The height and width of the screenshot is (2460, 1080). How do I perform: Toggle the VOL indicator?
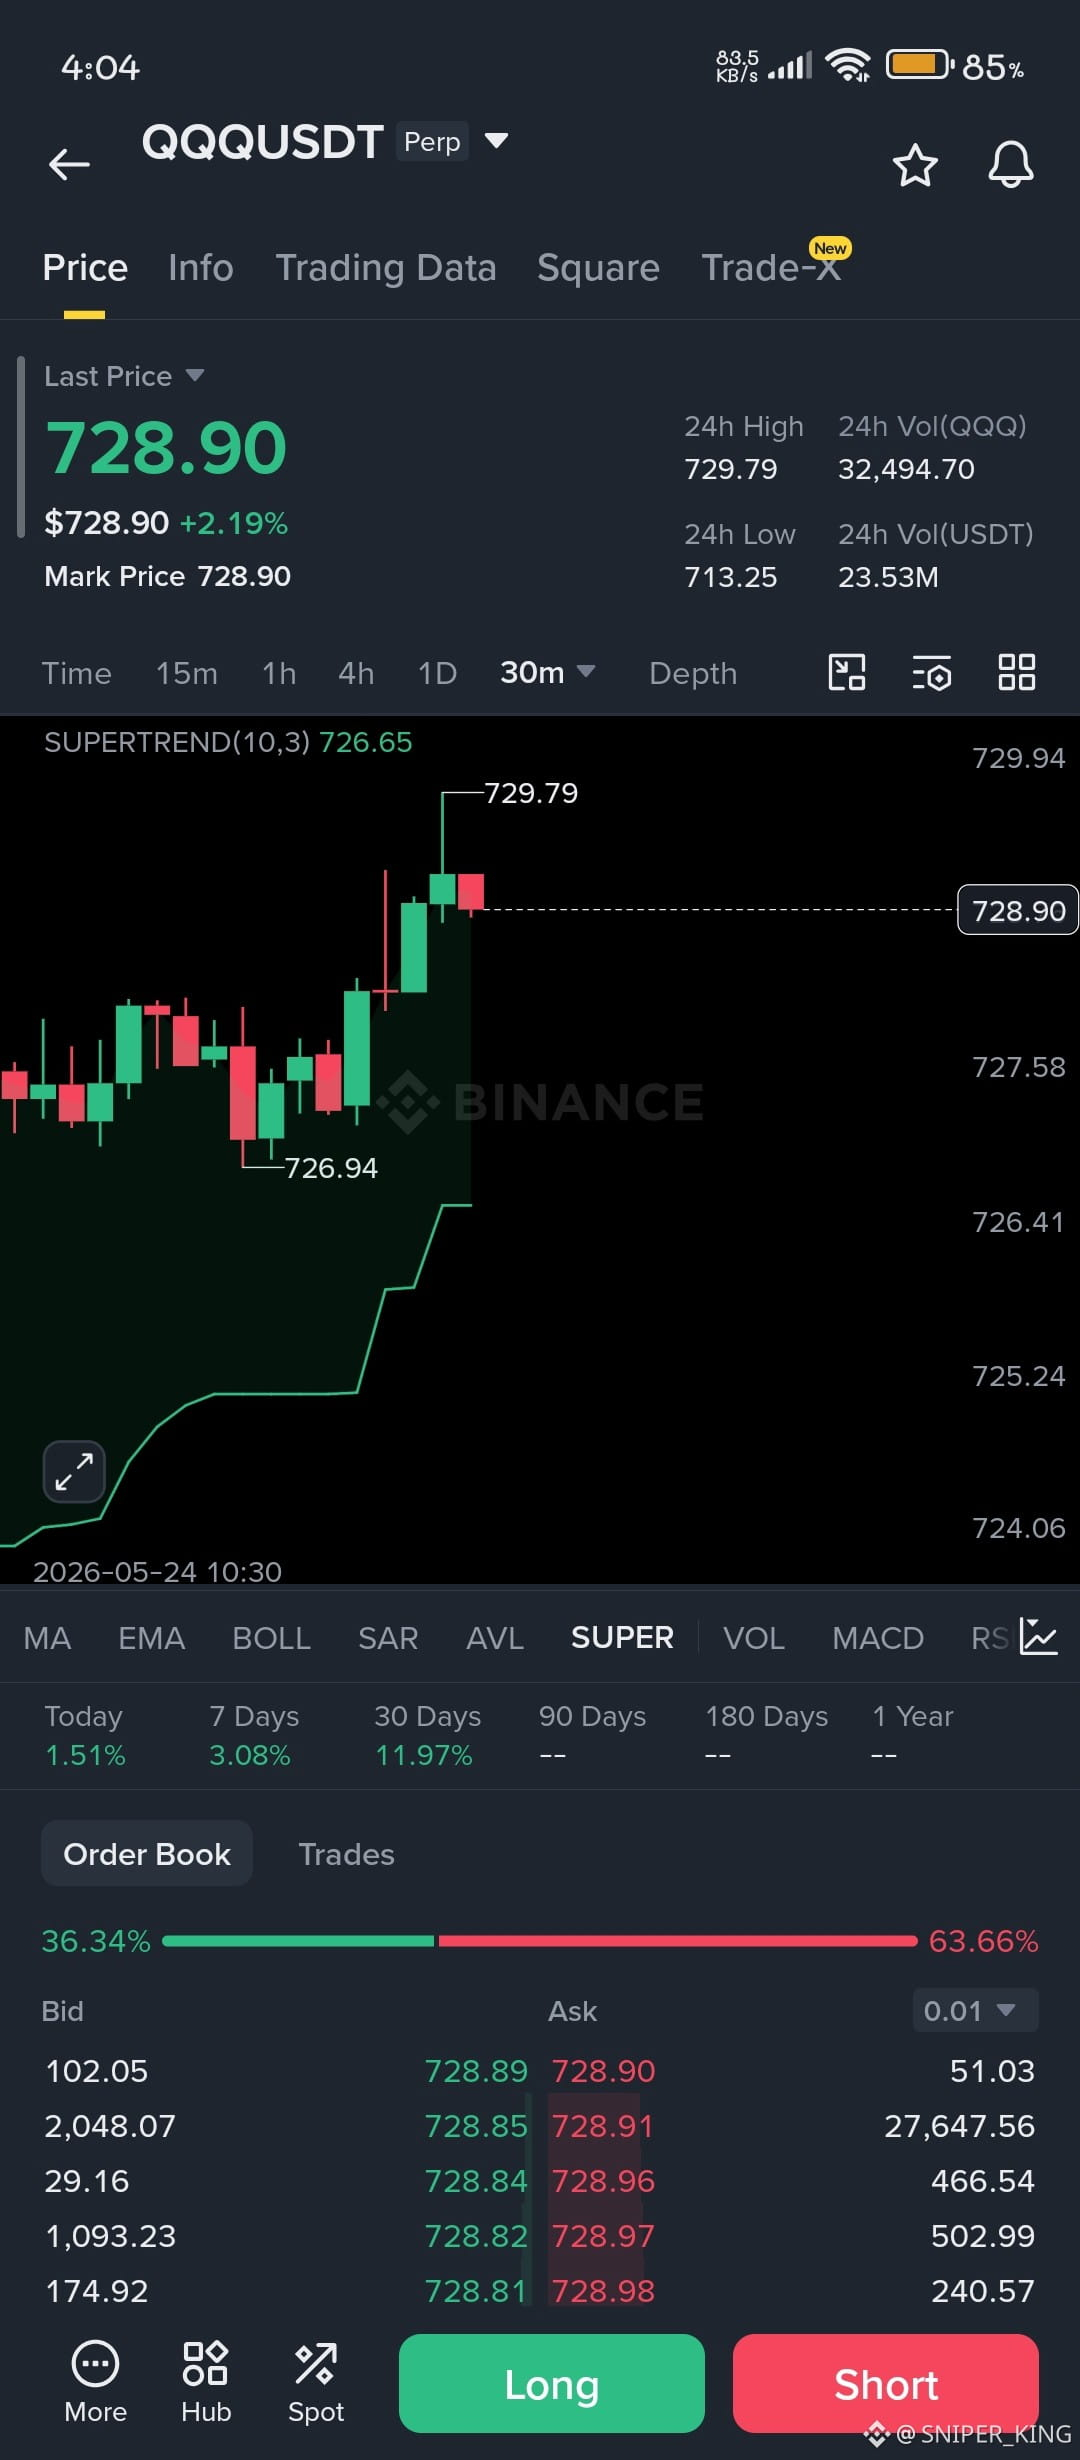pyautogui.click(x=754, y=1638)
